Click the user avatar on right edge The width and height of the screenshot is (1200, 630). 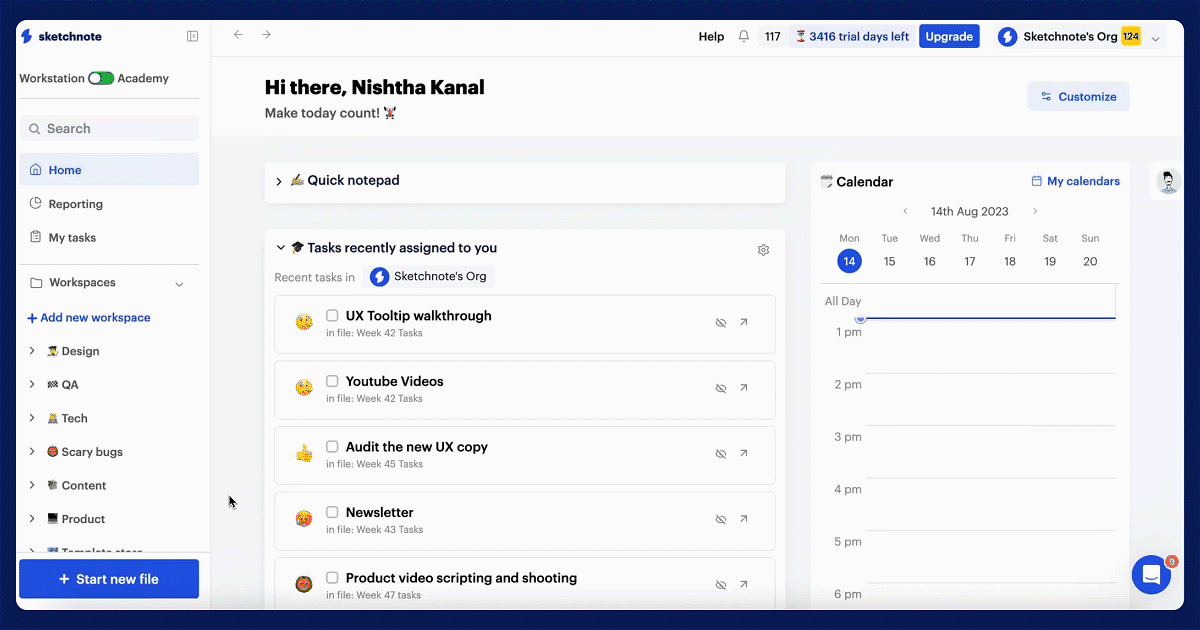tap(1167, 182)
